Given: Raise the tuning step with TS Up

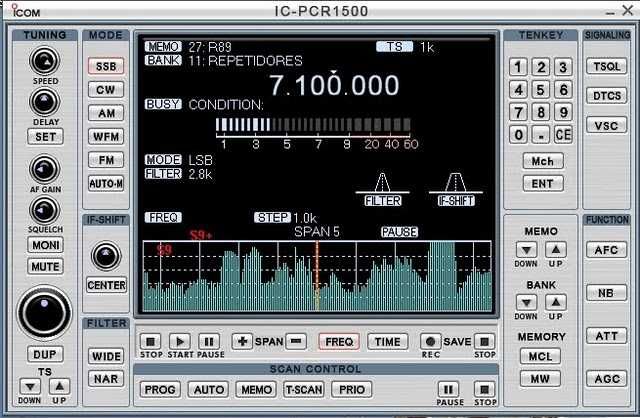Looking at the screenshot, I should [60, 386].
